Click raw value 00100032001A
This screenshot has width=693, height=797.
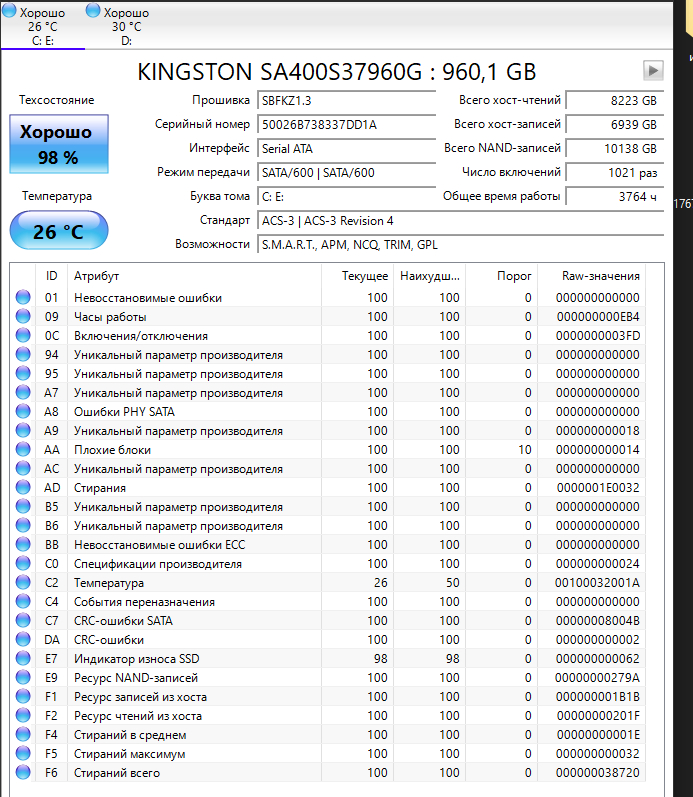[x=597, y=583]
